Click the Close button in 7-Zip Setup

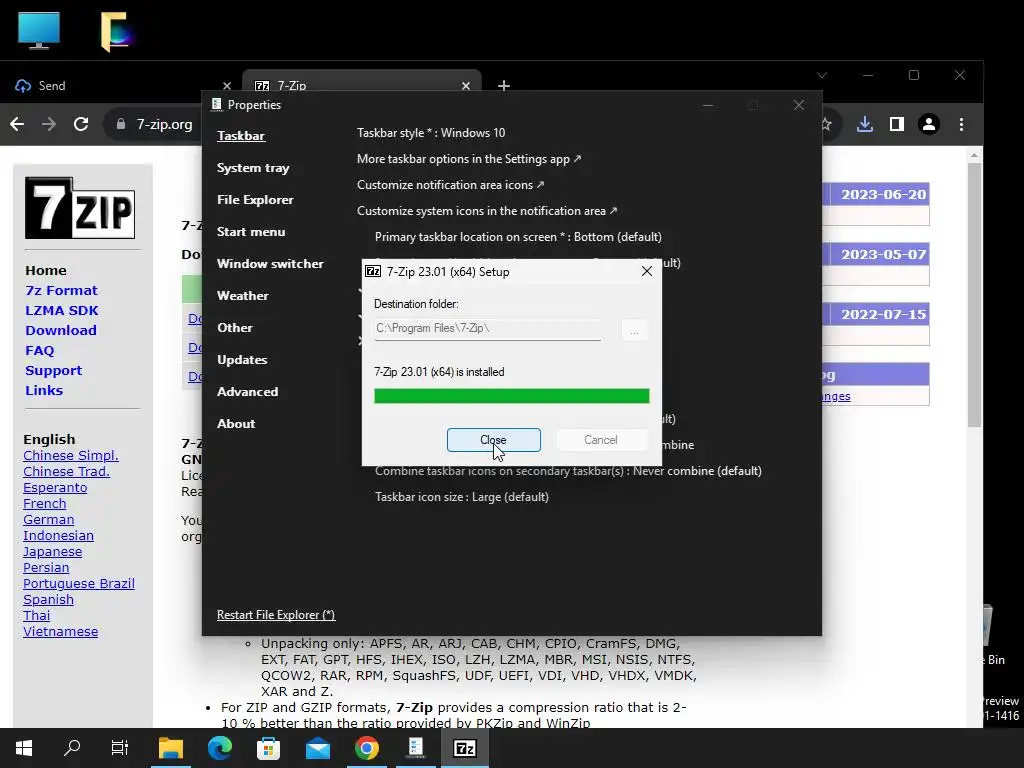pyautogui.click(x=493, y=440)
